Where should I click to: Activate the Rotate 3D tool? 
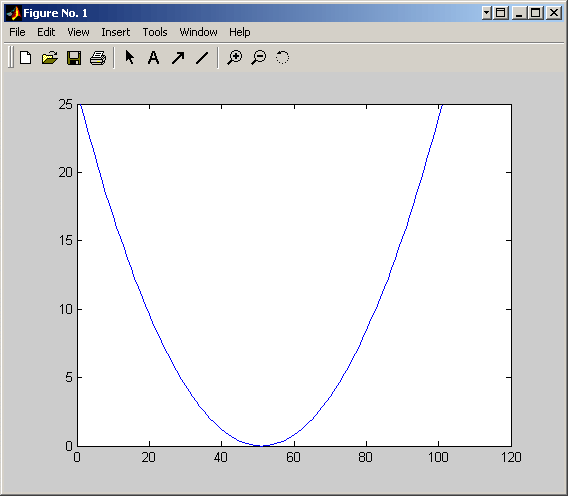283,57
